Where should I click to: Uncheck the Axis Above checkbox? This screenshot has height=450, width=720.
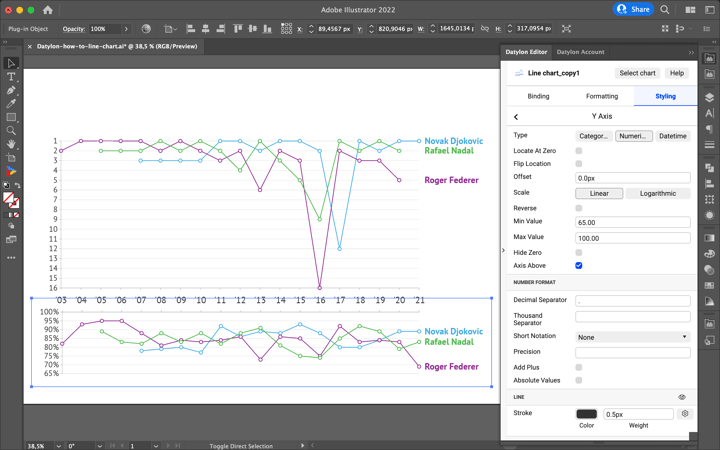pos(579,265)
